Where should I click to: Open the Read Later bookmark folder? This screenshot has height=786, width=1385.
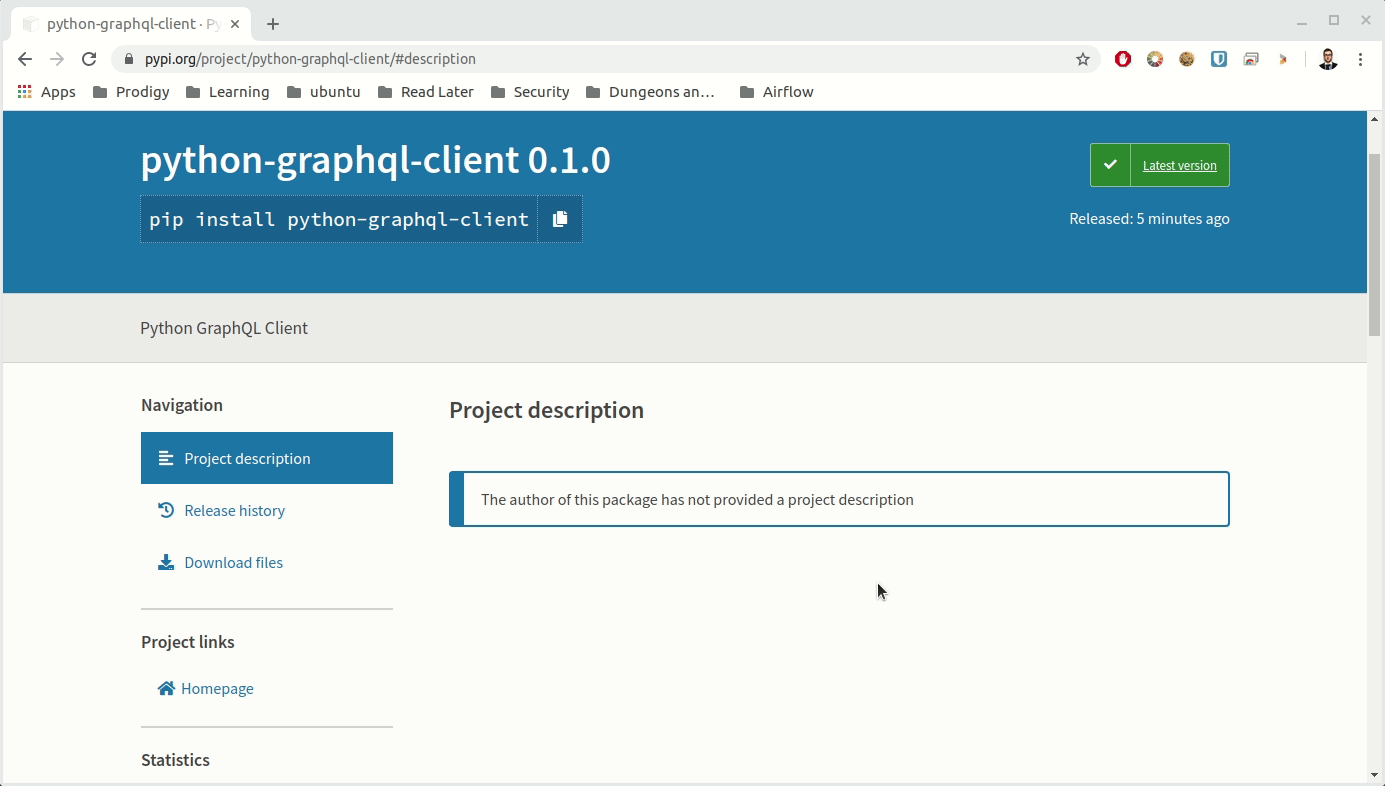[x=426, y=92]
